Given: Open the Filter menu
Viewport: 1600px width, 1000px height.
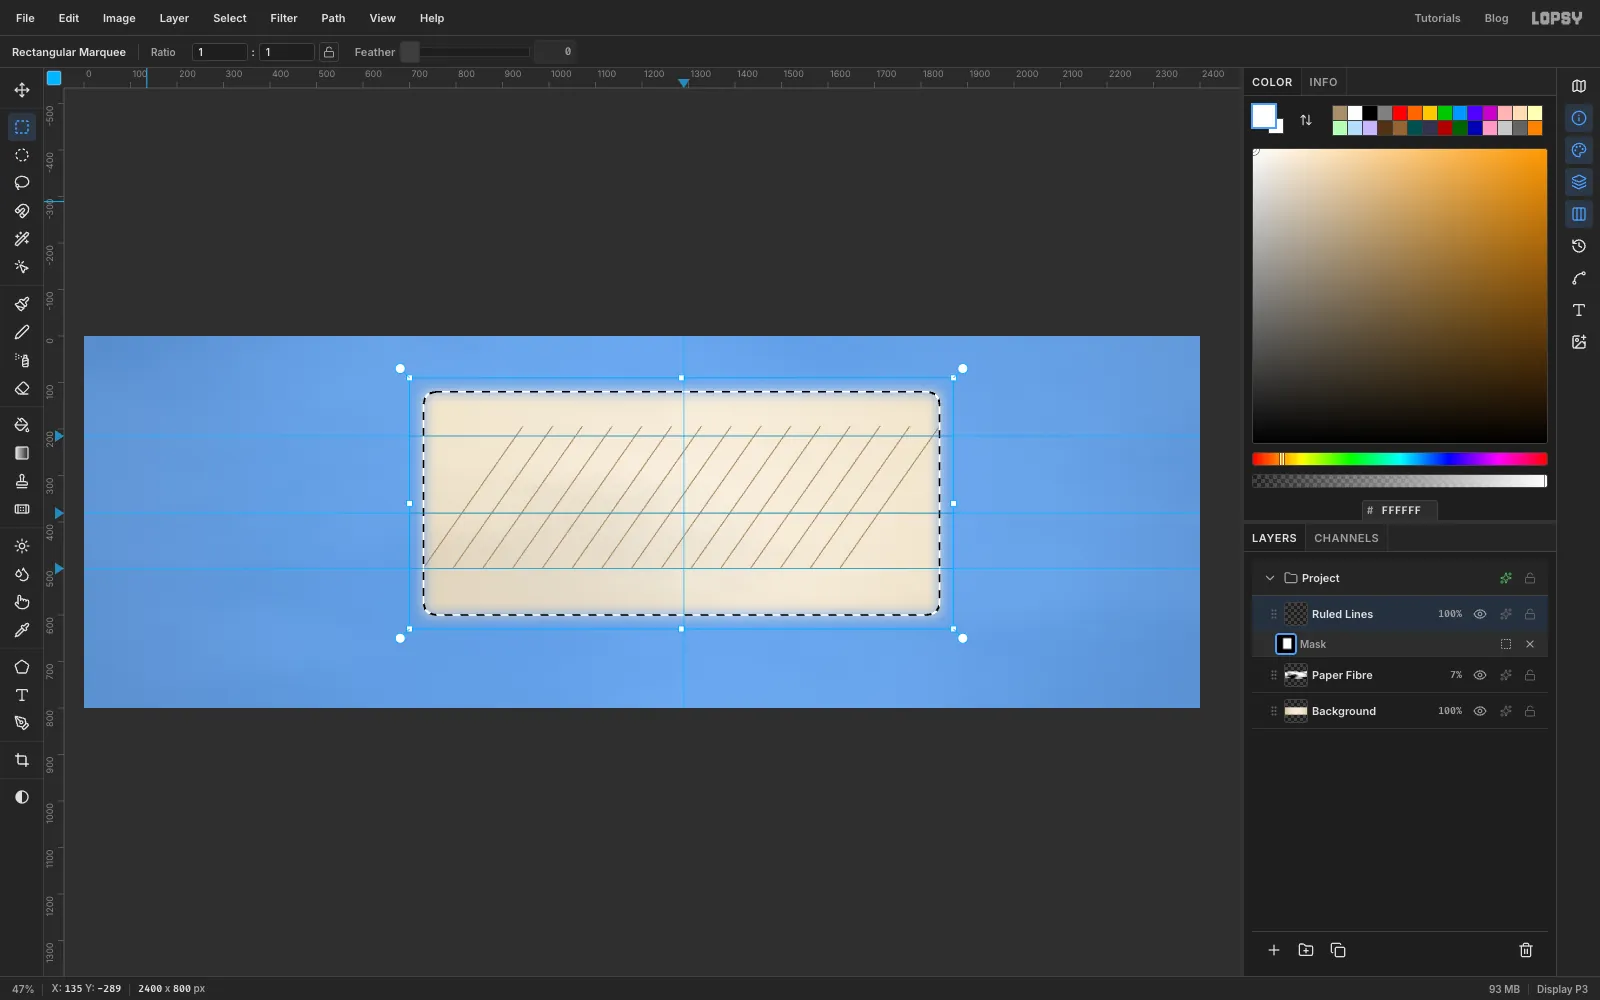Looking at the screenshot, I should [284, 18].
